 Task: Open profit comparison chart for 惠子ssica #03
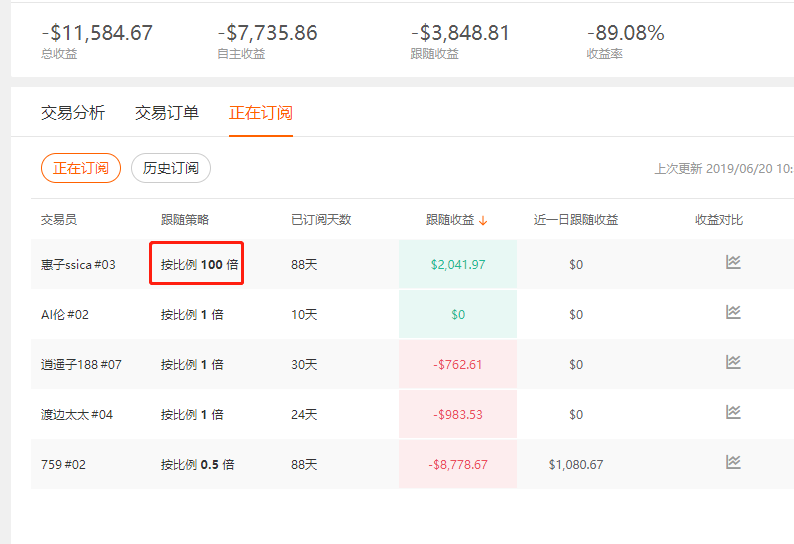(x=733, y=262)
